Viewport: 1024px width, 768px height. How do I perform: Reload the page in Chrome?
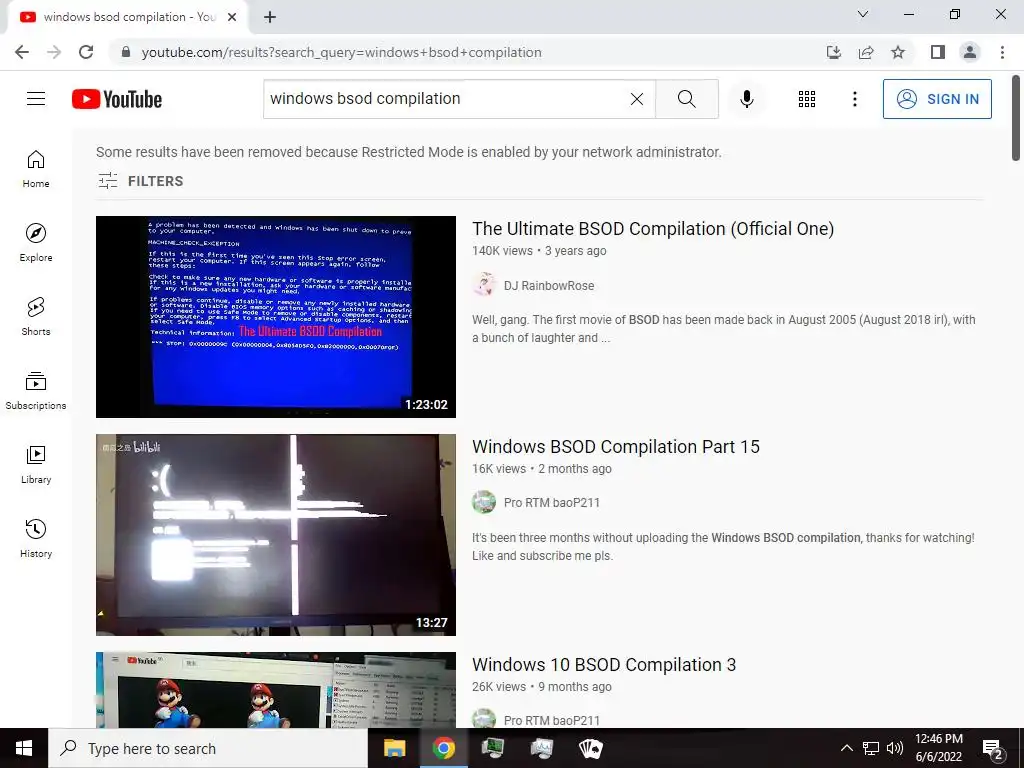point(86,52)
